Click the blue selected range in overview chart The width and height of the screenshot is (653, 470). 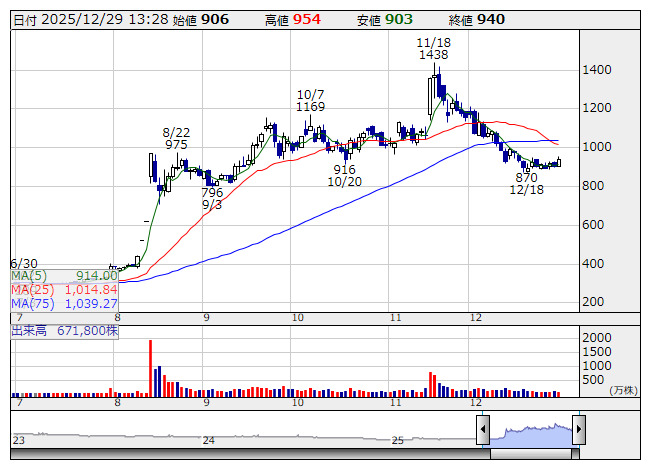coord(531,435)
